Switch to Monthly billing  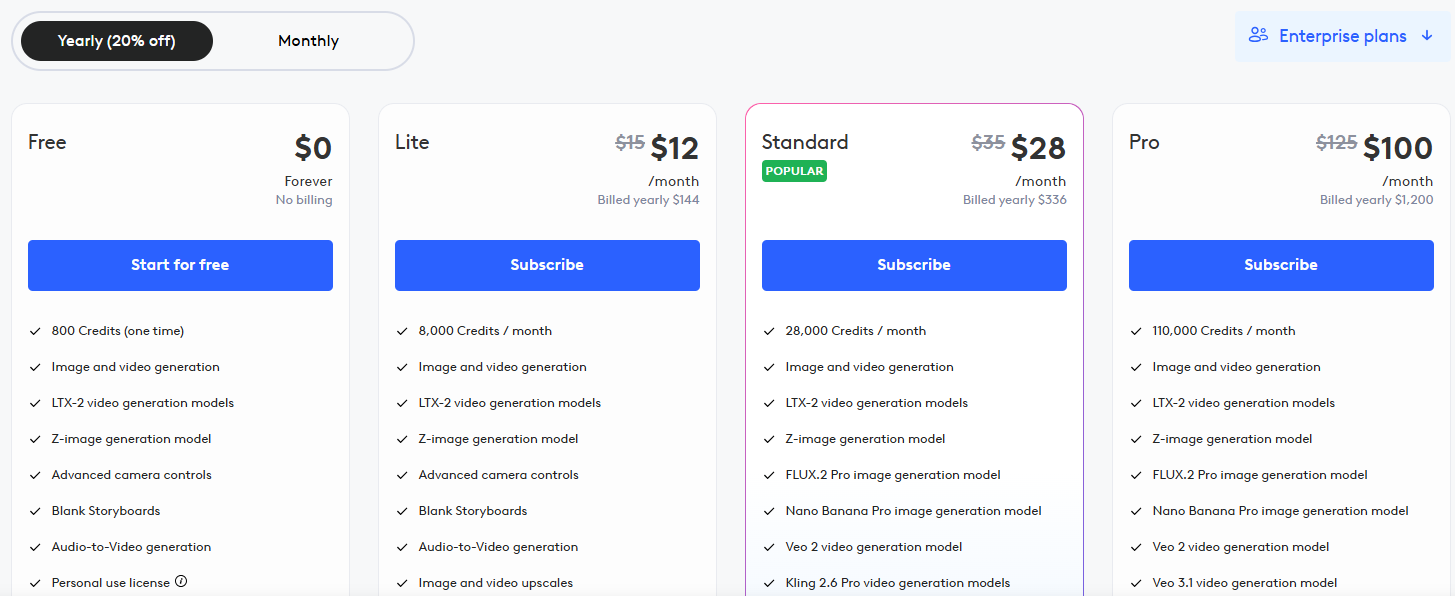click(x=308, y=40)
